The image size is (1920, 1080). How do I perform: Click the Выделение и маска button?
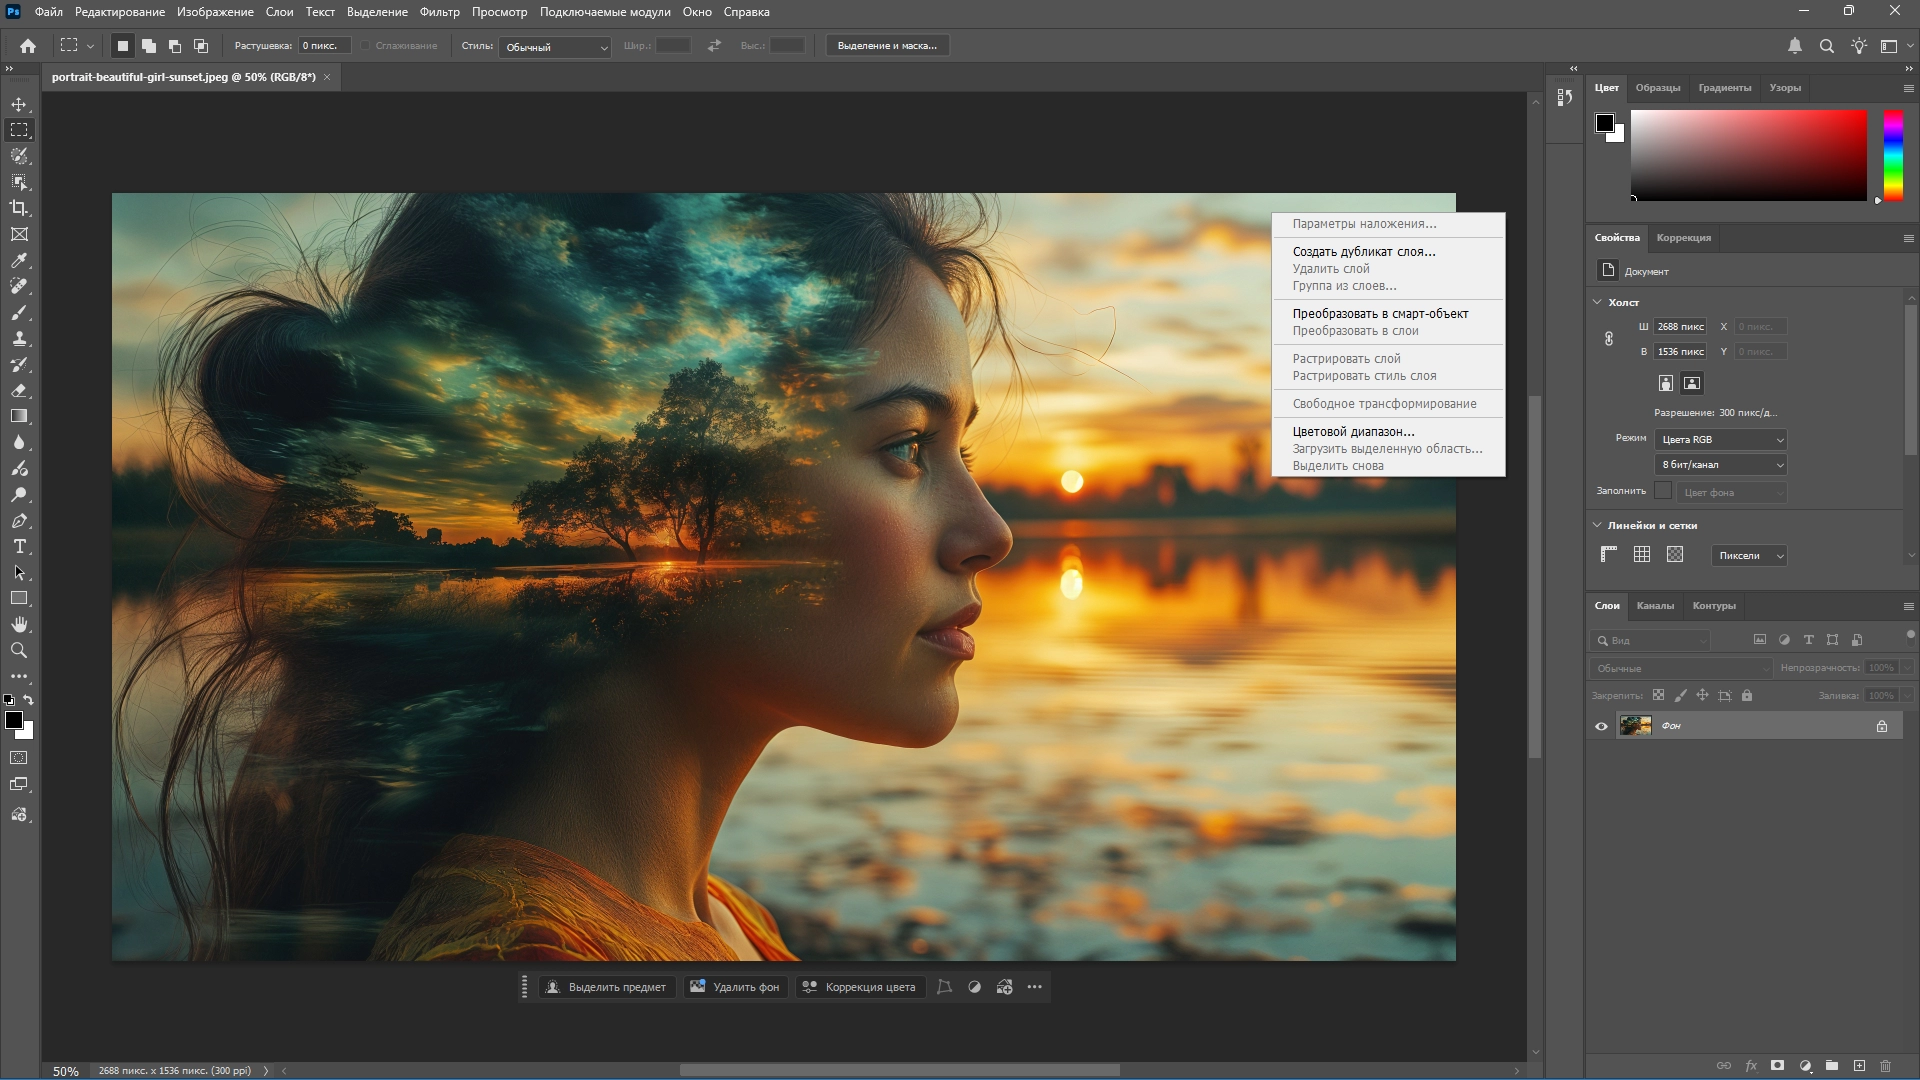coord(887,46)
